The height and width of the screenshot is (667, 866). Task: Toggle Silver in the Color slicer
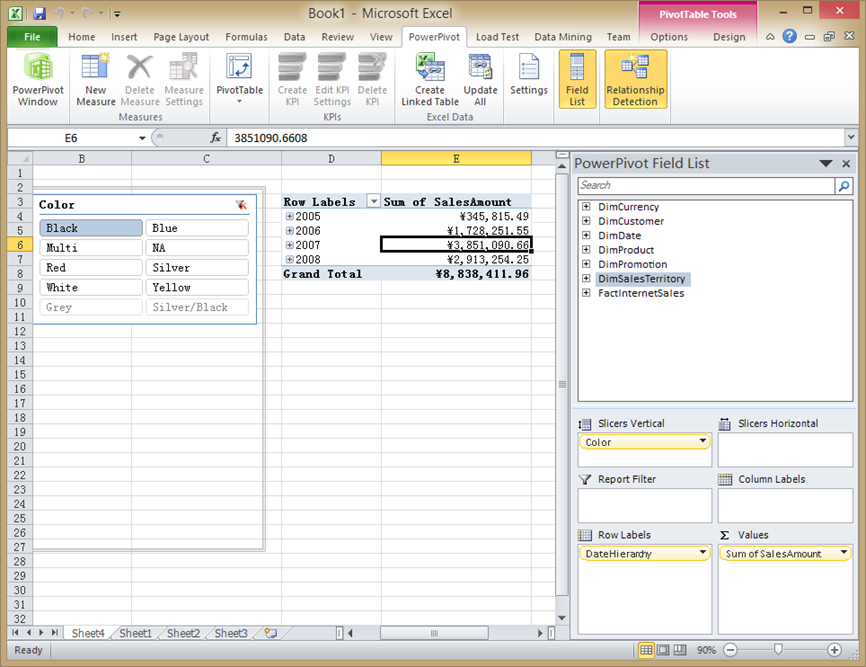196,267
